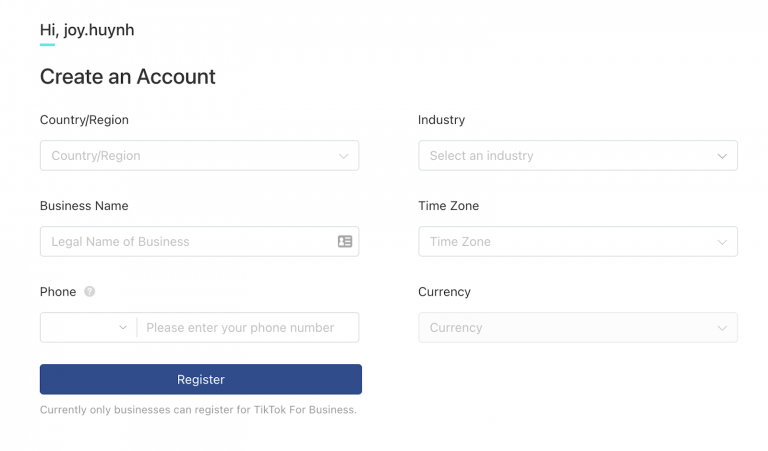Click the chevron arrow inside Country/Region box
Viewport: 768px width, 451px height.
pos(343,156)
